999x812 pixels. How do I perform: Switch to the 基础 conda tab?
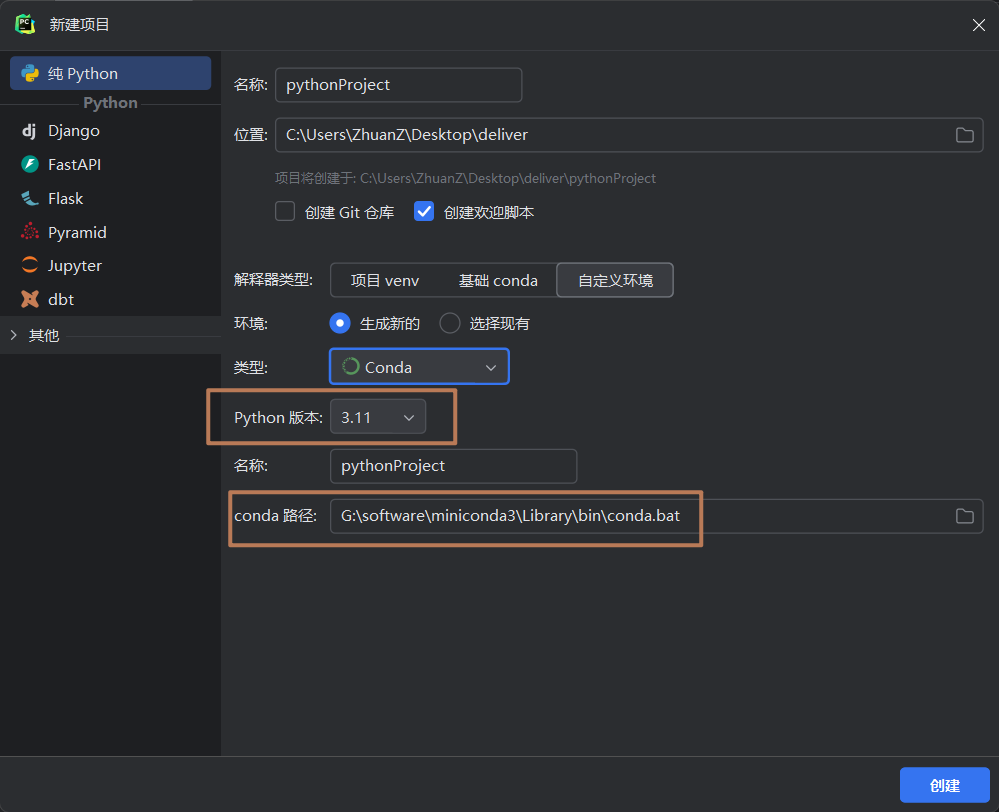click(498, 280)
